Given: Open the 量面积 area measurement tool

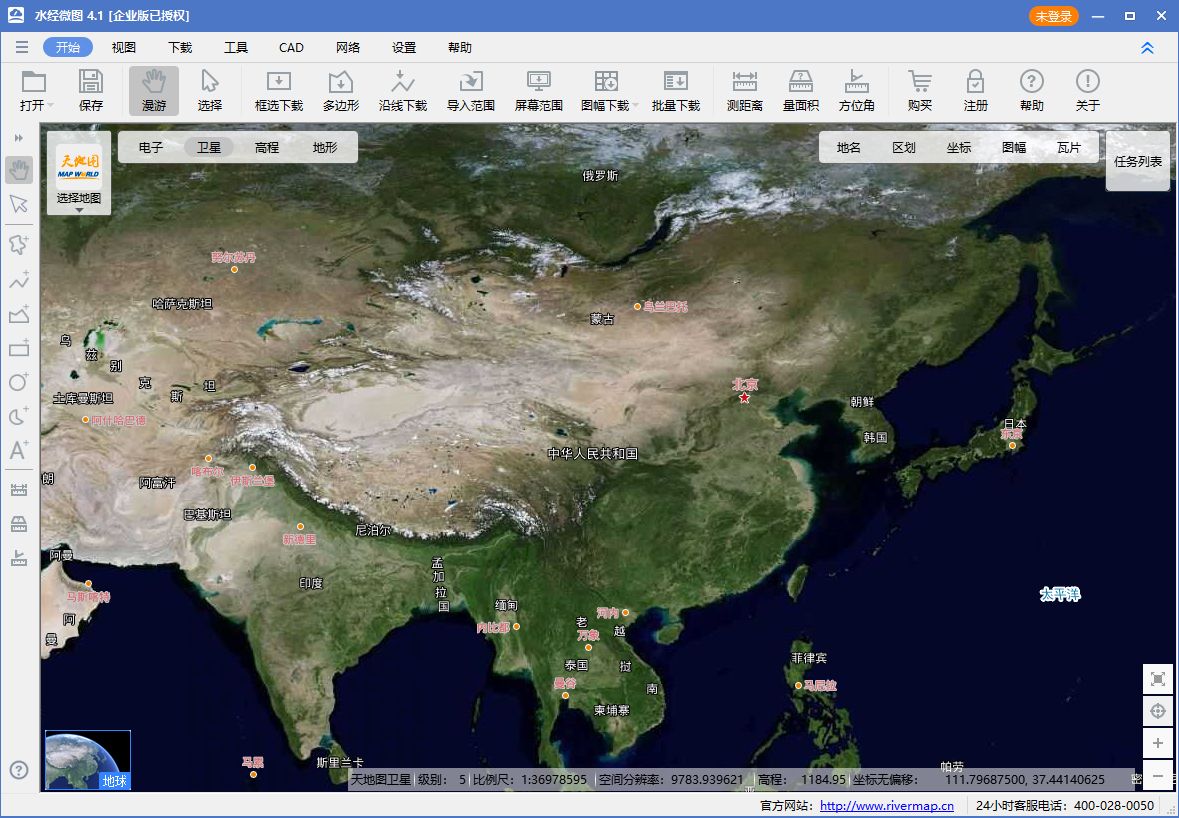Looking at the screenshot, I should [x=800, y=90].
